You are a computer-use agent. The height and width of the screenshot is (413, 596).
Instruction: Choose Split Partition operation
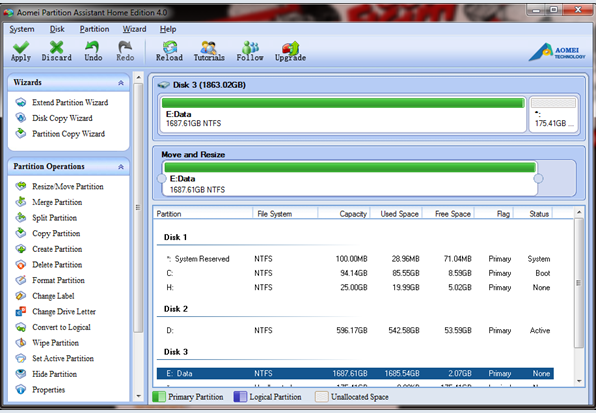pyautogui.click(x=54, y=218)
